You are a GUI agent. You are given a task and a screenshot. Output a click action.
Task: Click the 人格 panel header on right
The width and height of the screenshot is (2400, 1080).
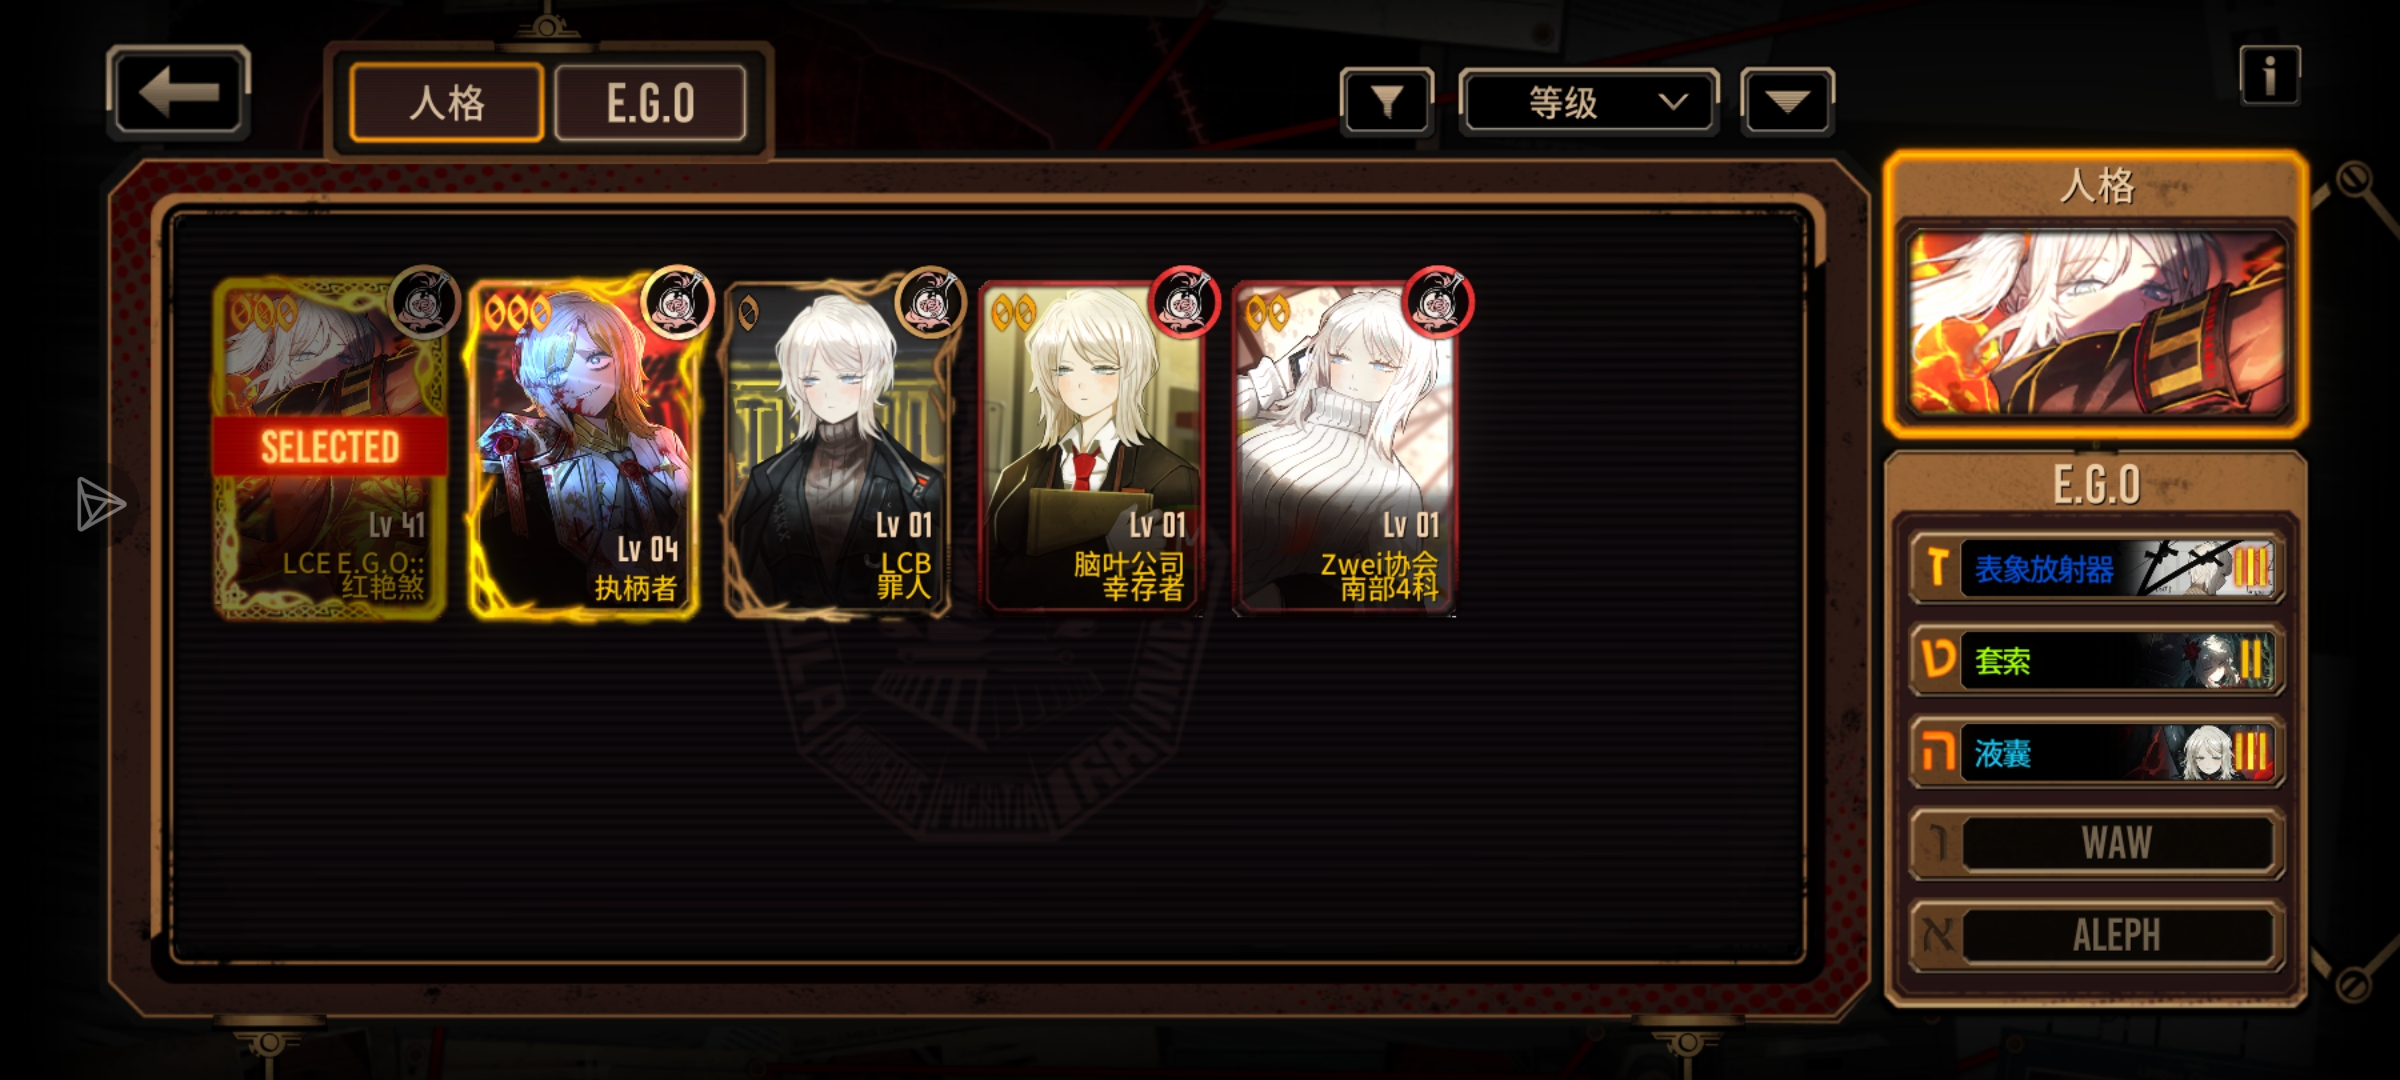click(x=2096, y=187)
